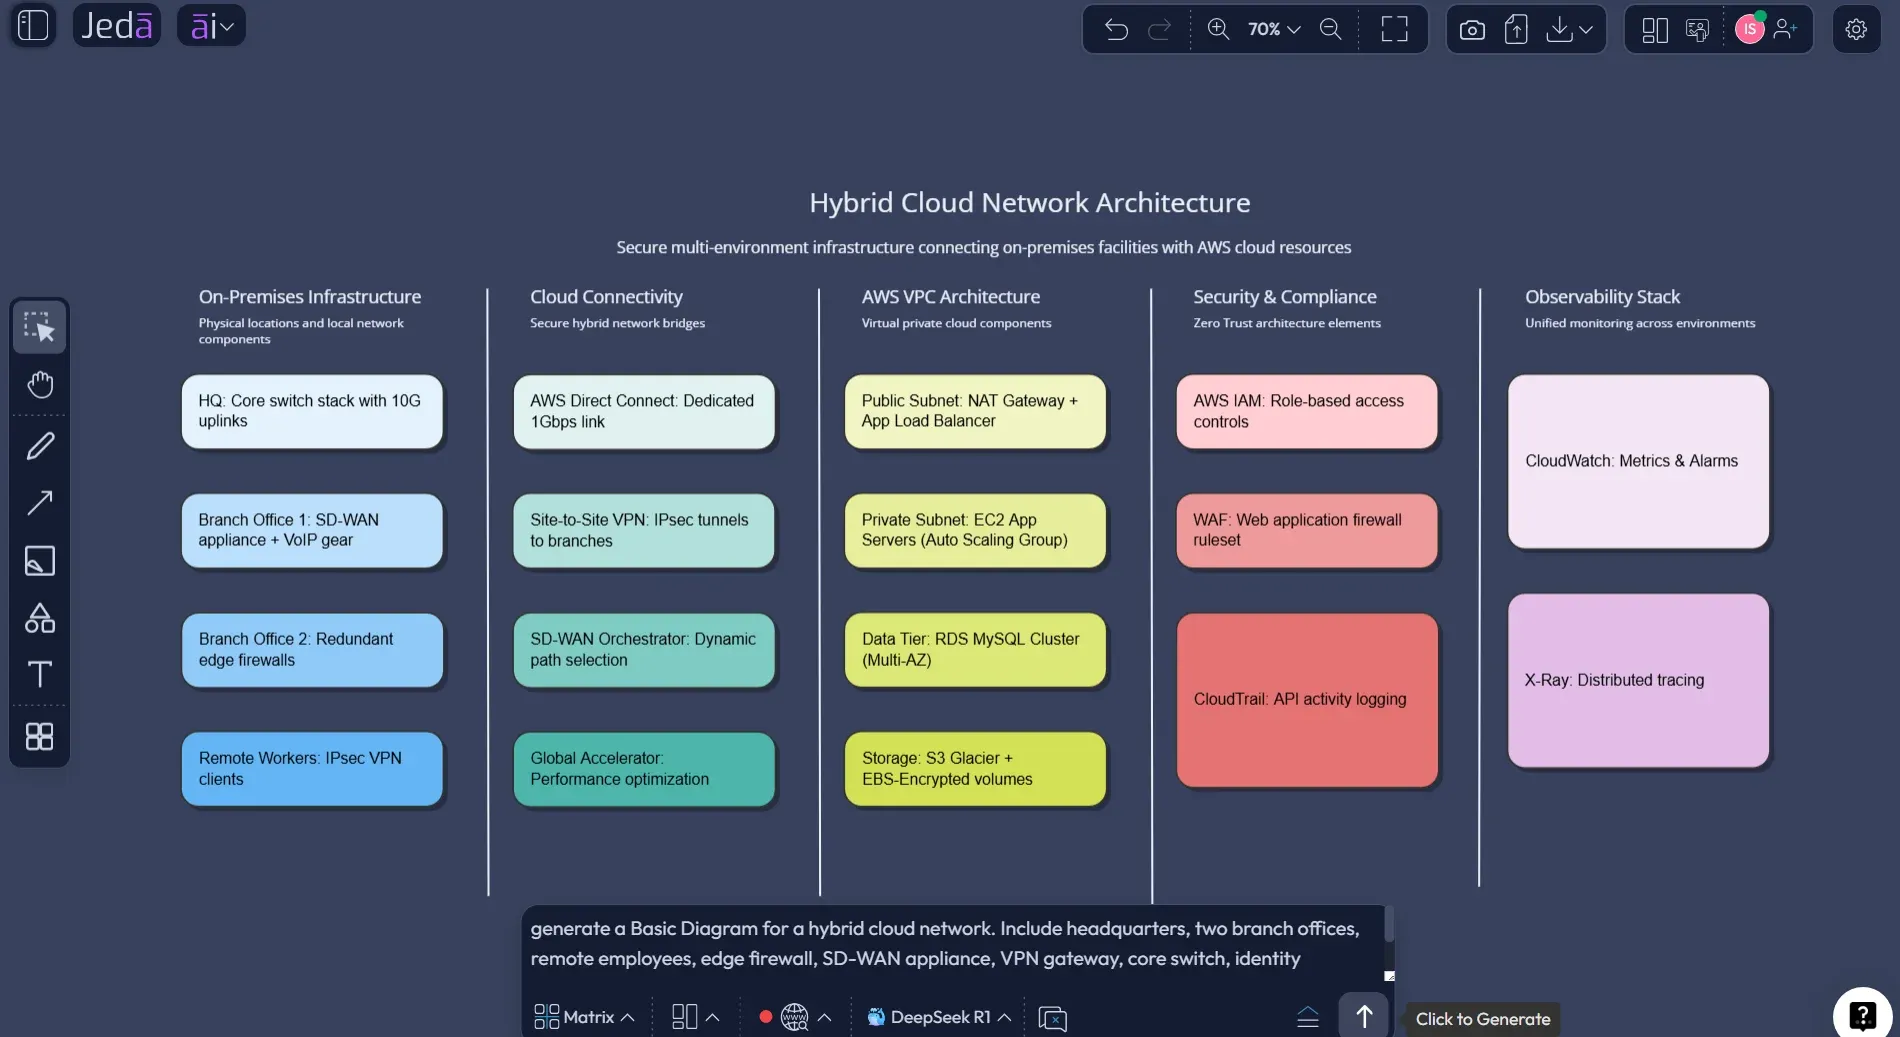Select WAF Web application firewall card
Viewport: 1900px width, 1037px height.
click(x=1307, y=530)
